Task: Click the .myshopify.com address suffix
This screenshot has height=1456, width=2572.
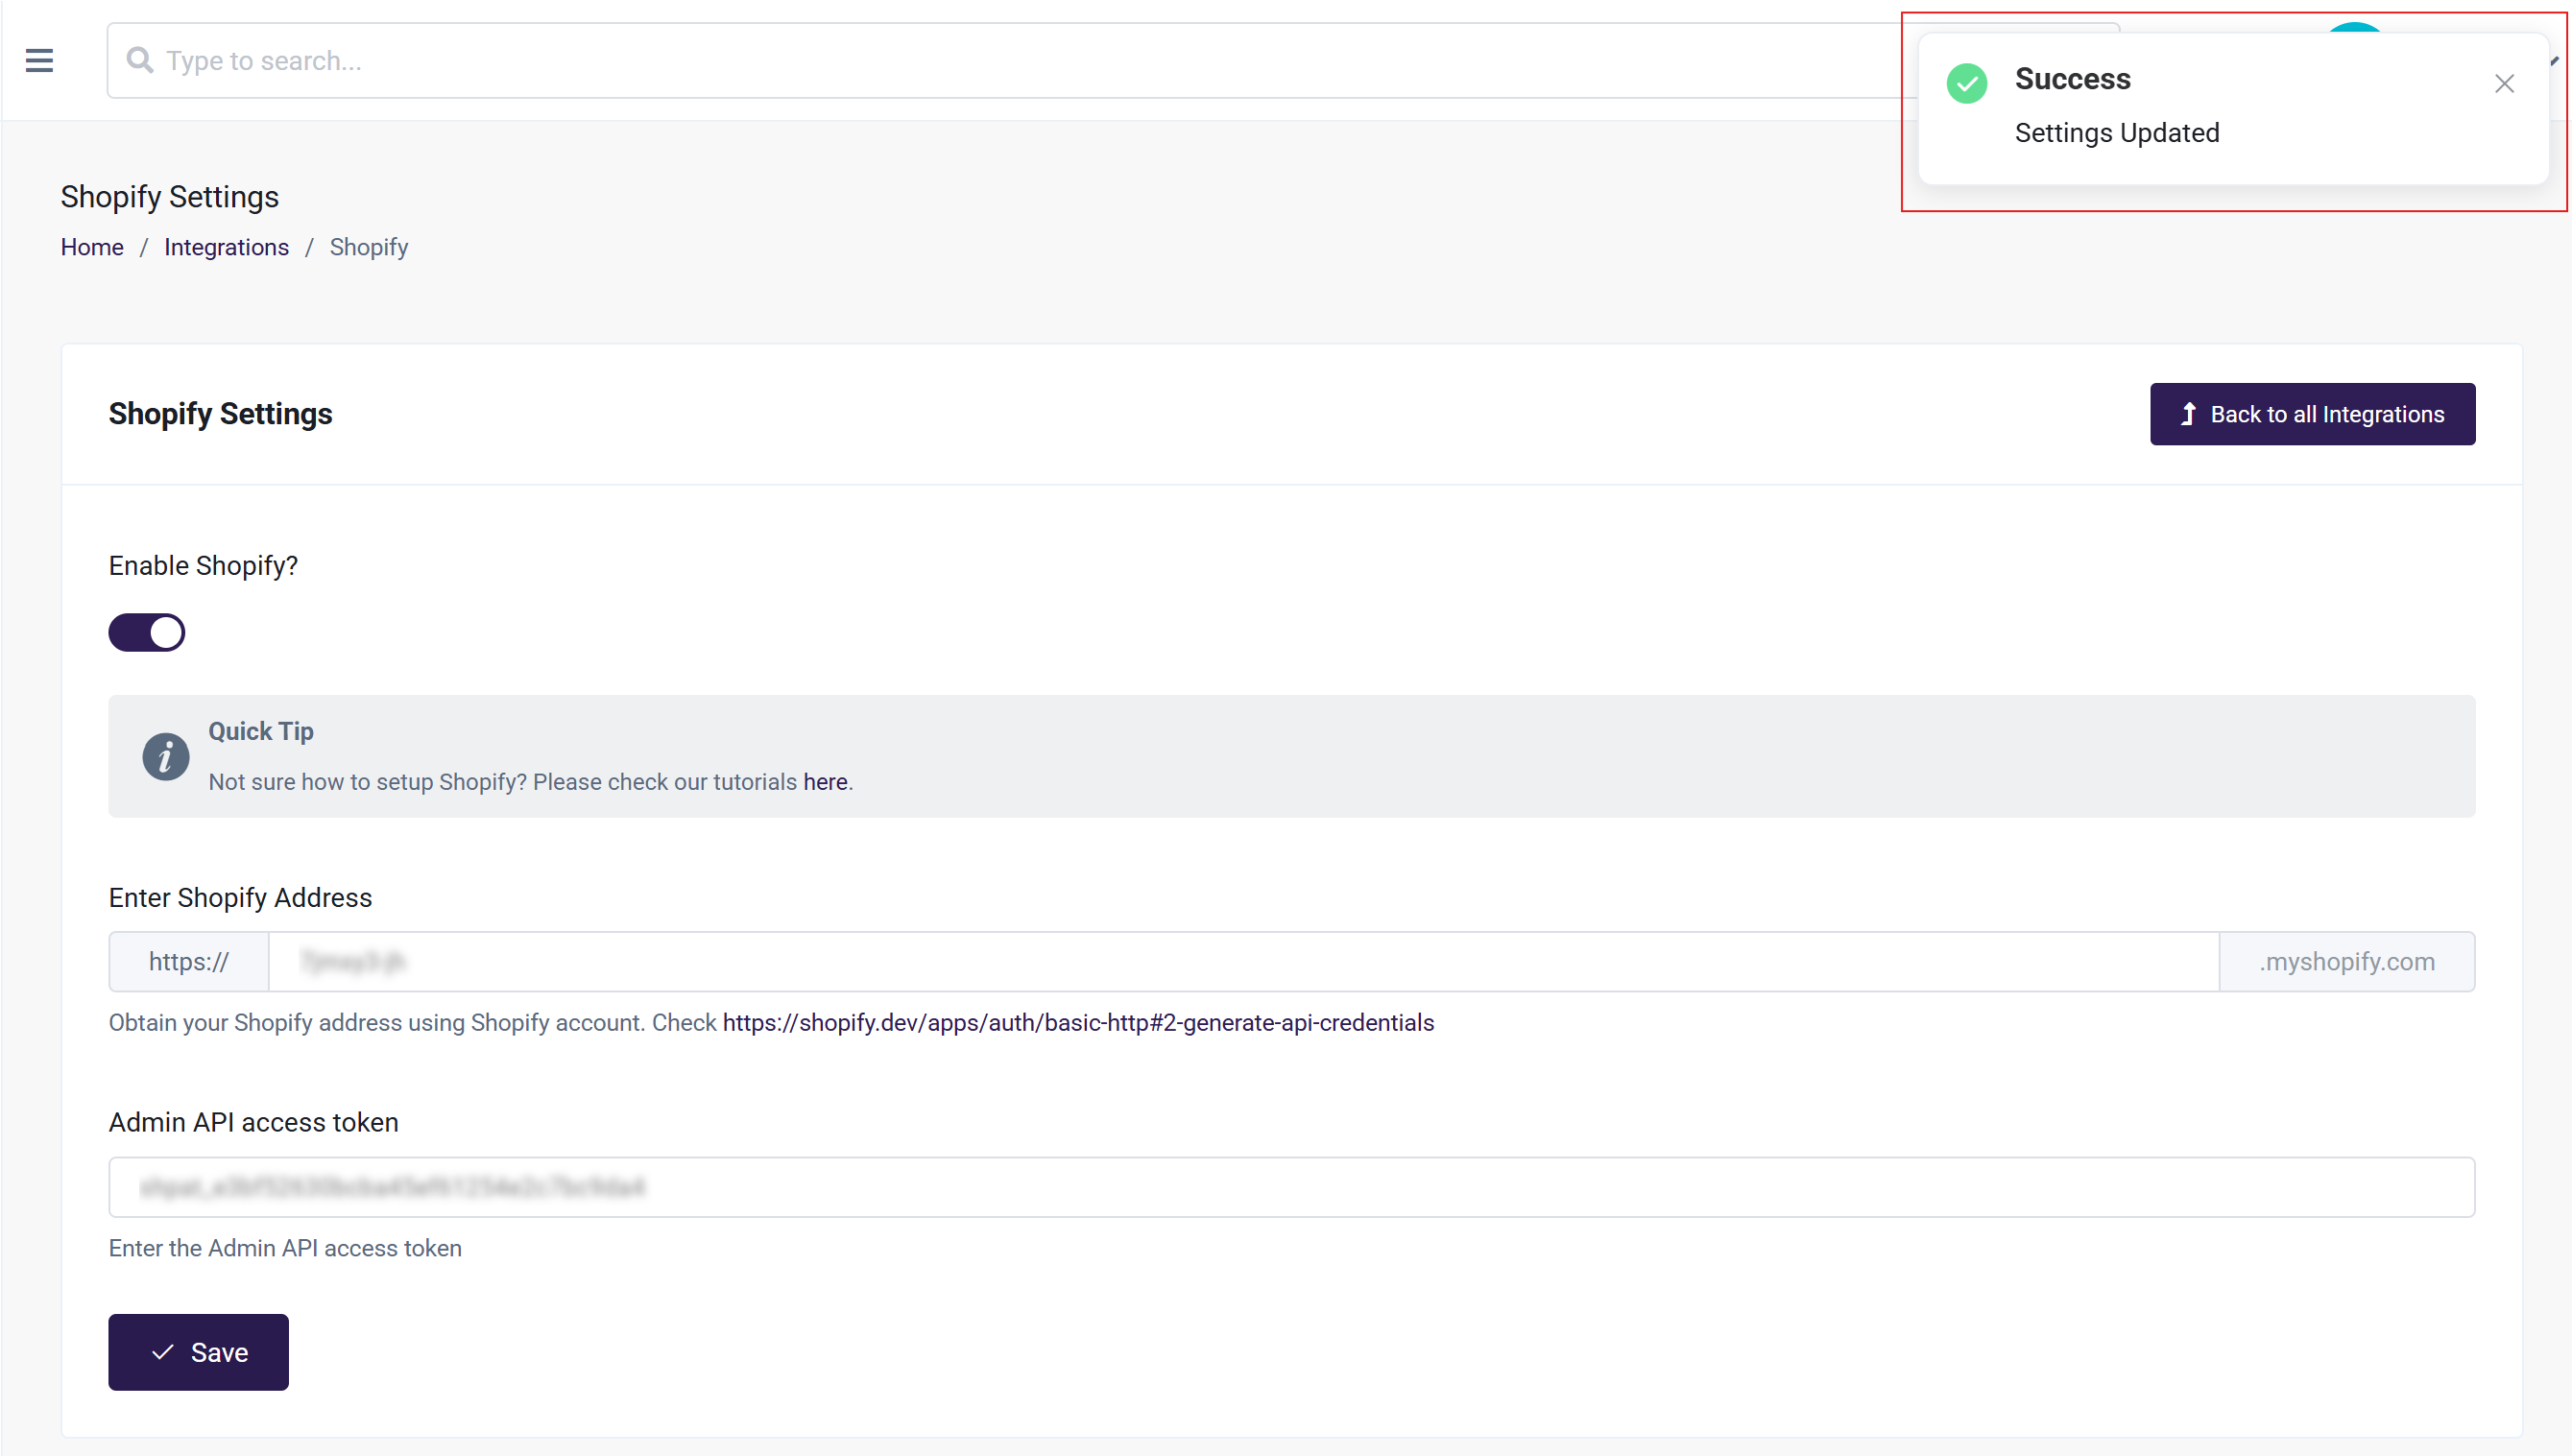Action: [2346, 961]
